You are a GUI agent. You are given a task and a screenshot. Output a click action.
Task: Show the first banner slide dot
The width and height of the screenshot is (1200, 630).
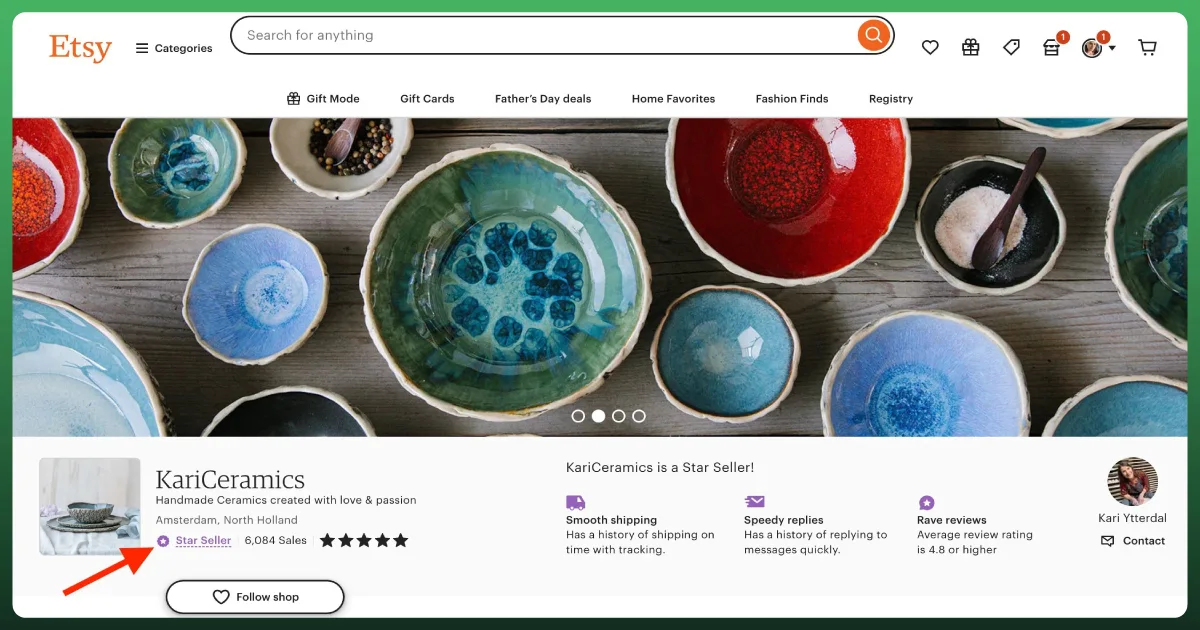coord(578,416)
